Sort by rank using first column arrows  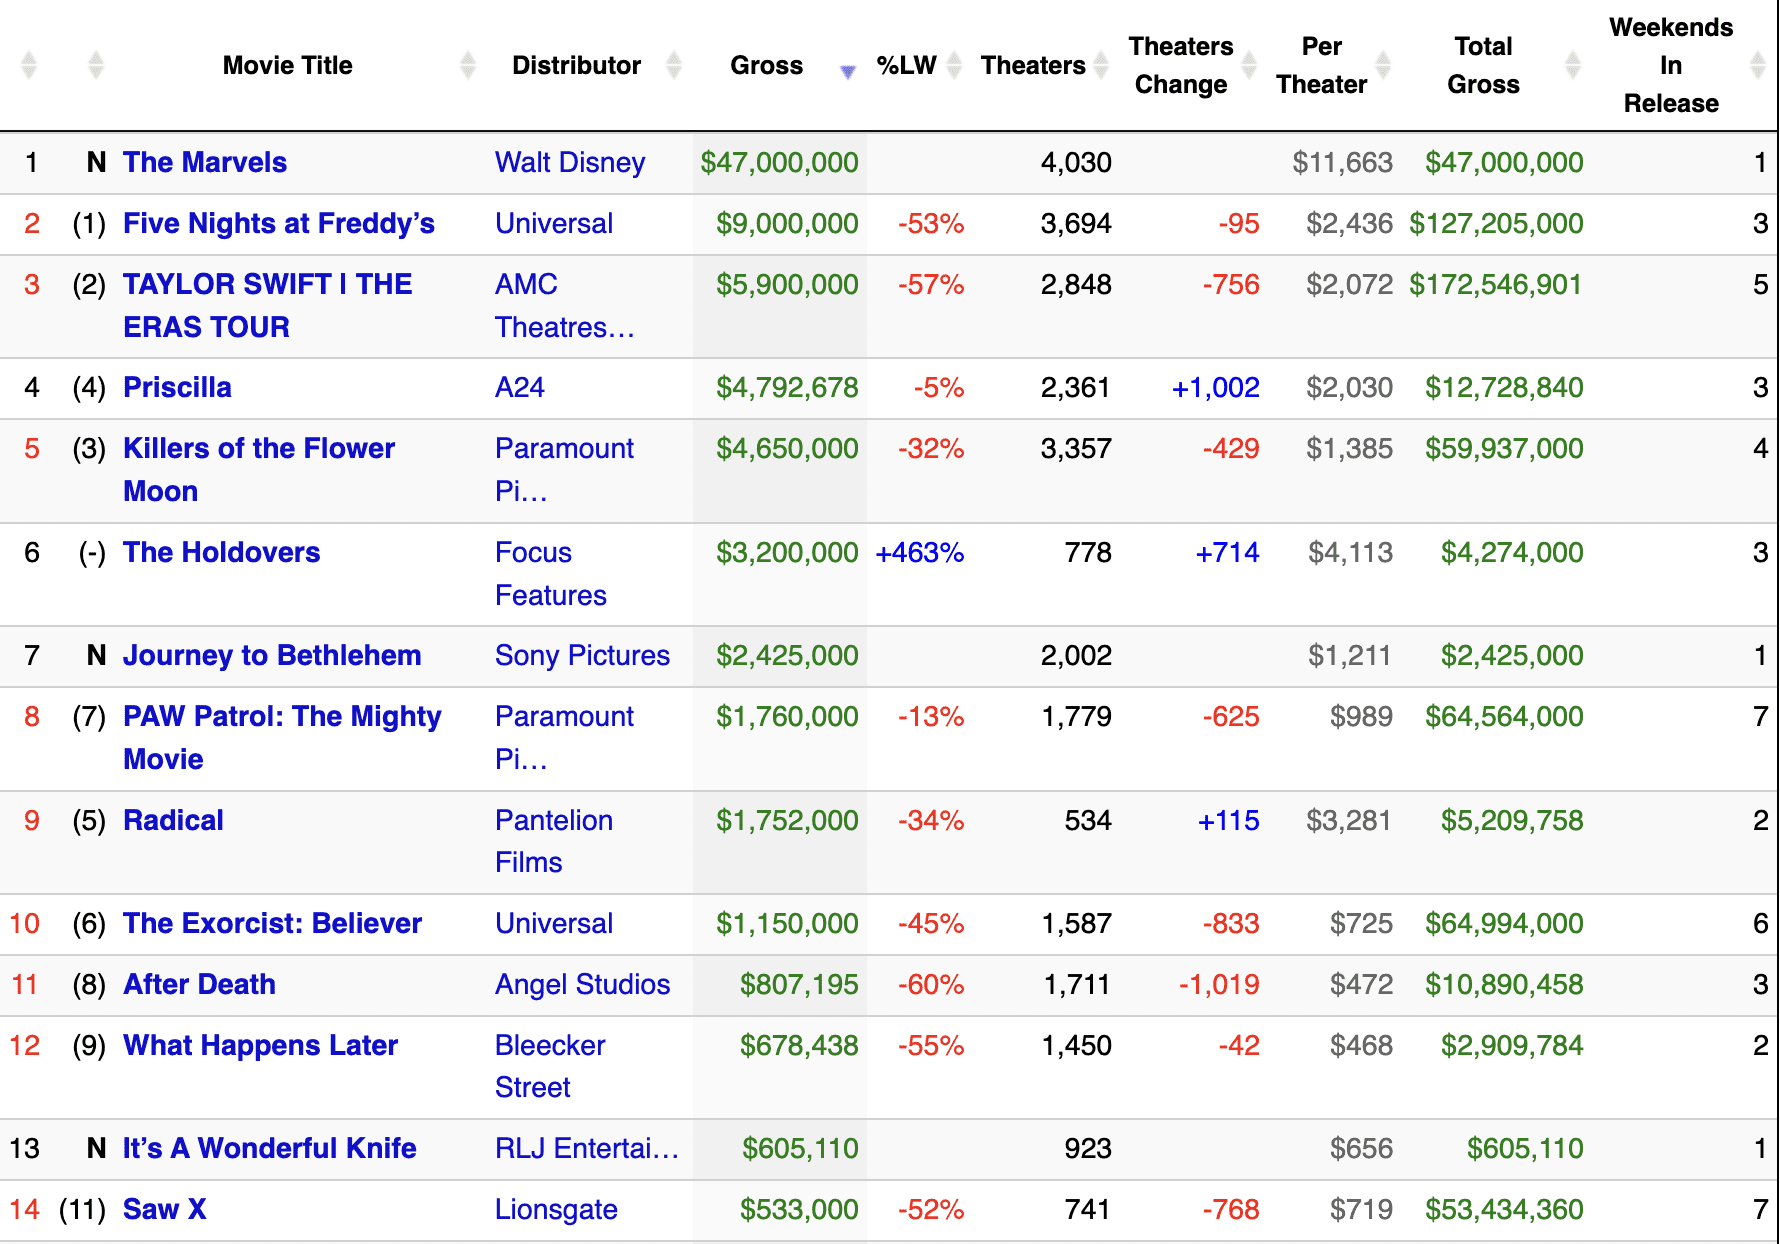pyautogui.click(x=29, y=65)
